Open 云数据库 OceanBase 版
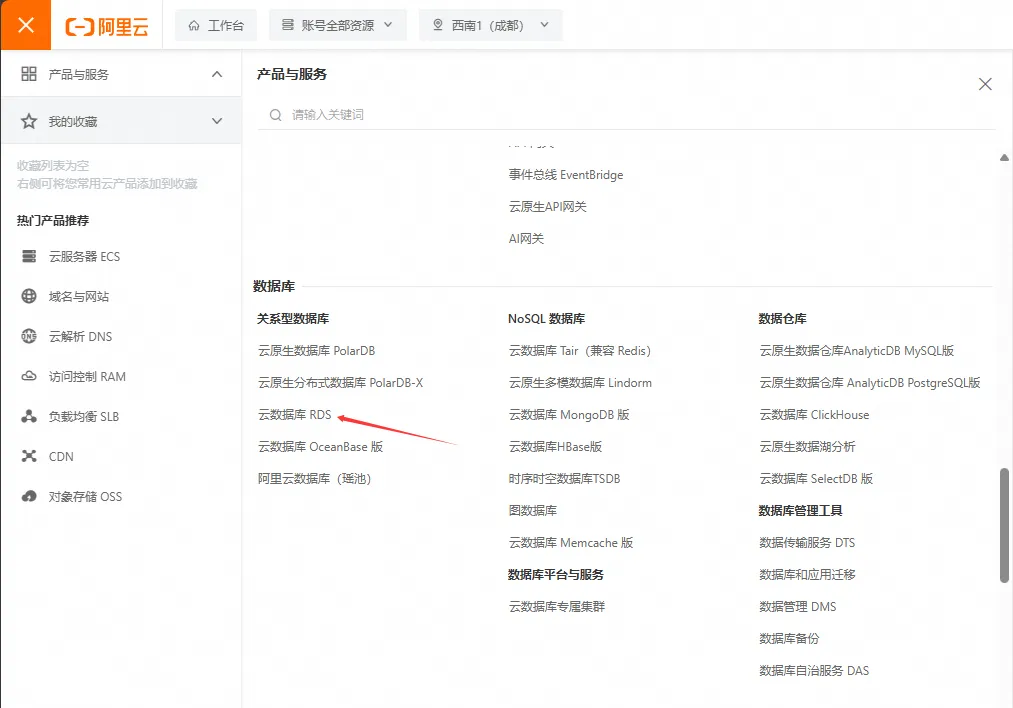The height and width of the screenshot is (708, 1013). pyautogui.click(x=320, y=446)
